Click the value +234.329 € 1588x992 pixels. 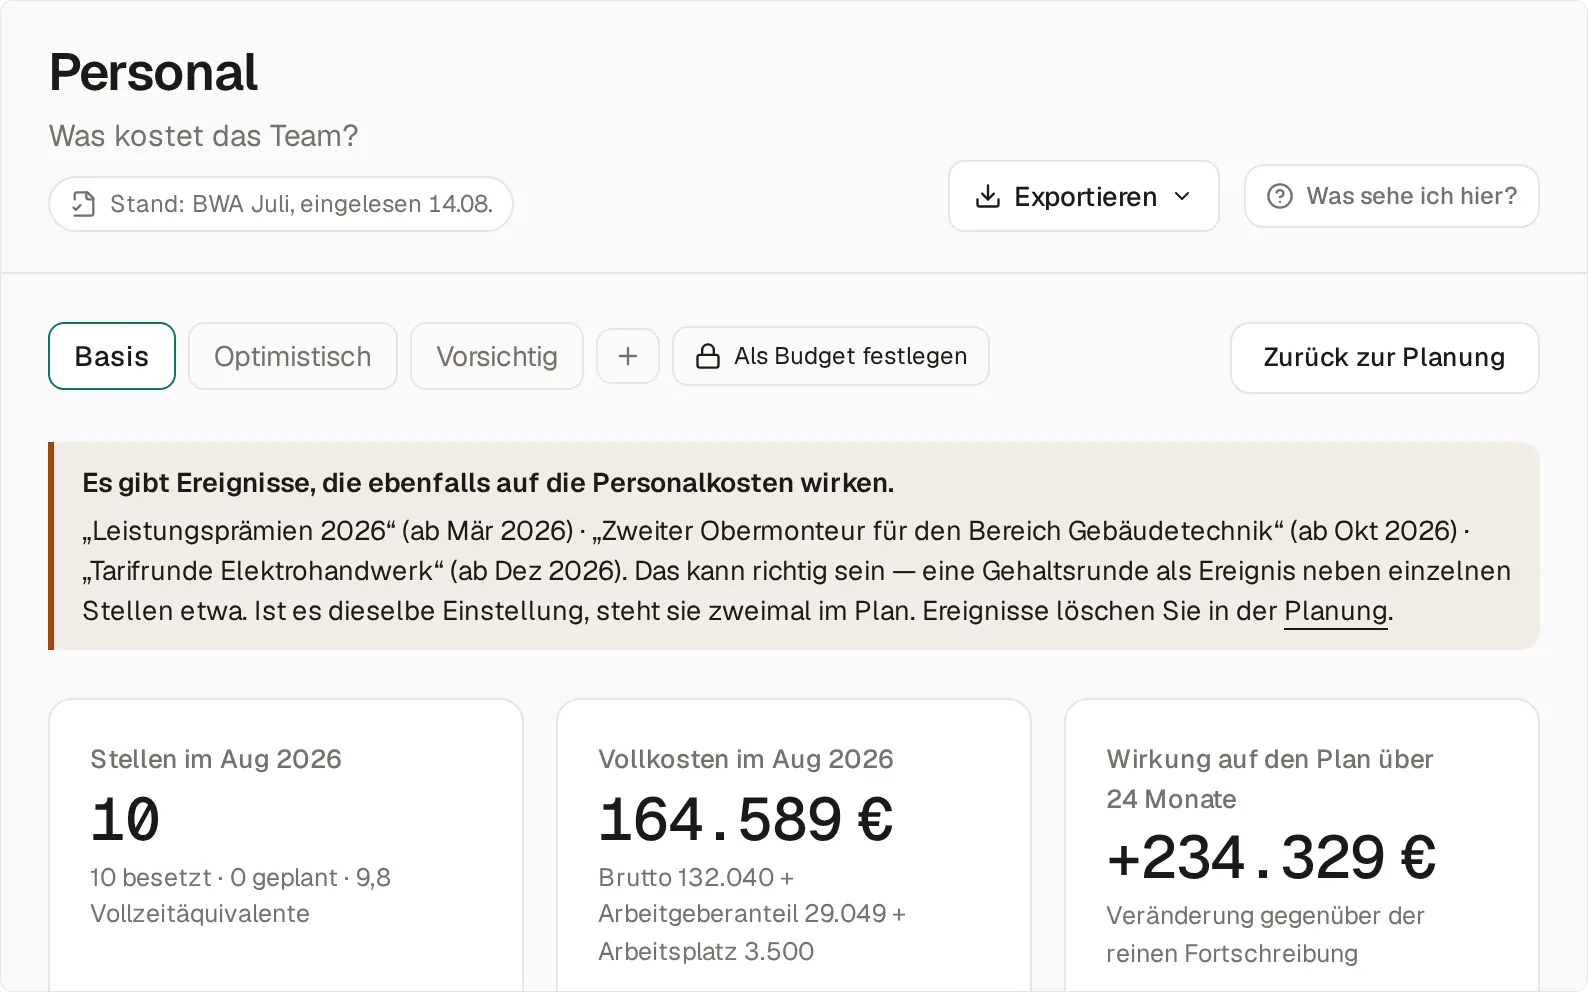[x=1271, y=858]
